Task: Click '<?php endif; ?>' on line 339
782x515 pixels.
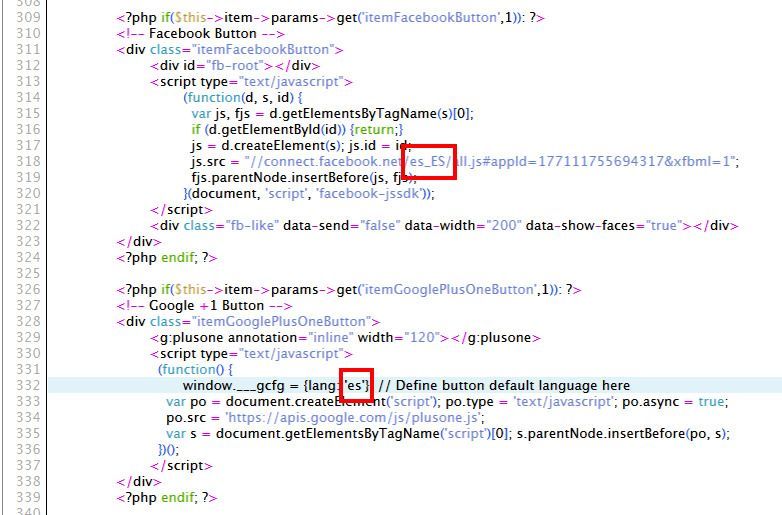Action: tap(167, 498)
